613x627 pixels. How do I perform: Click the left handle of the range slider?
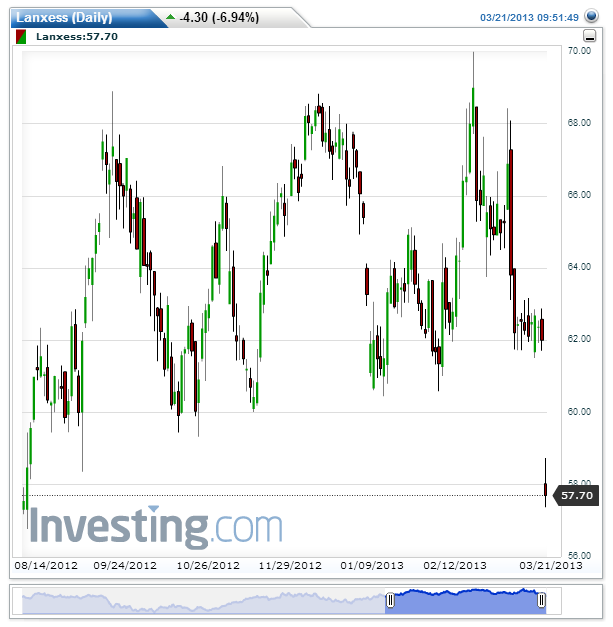click(390, 600)
